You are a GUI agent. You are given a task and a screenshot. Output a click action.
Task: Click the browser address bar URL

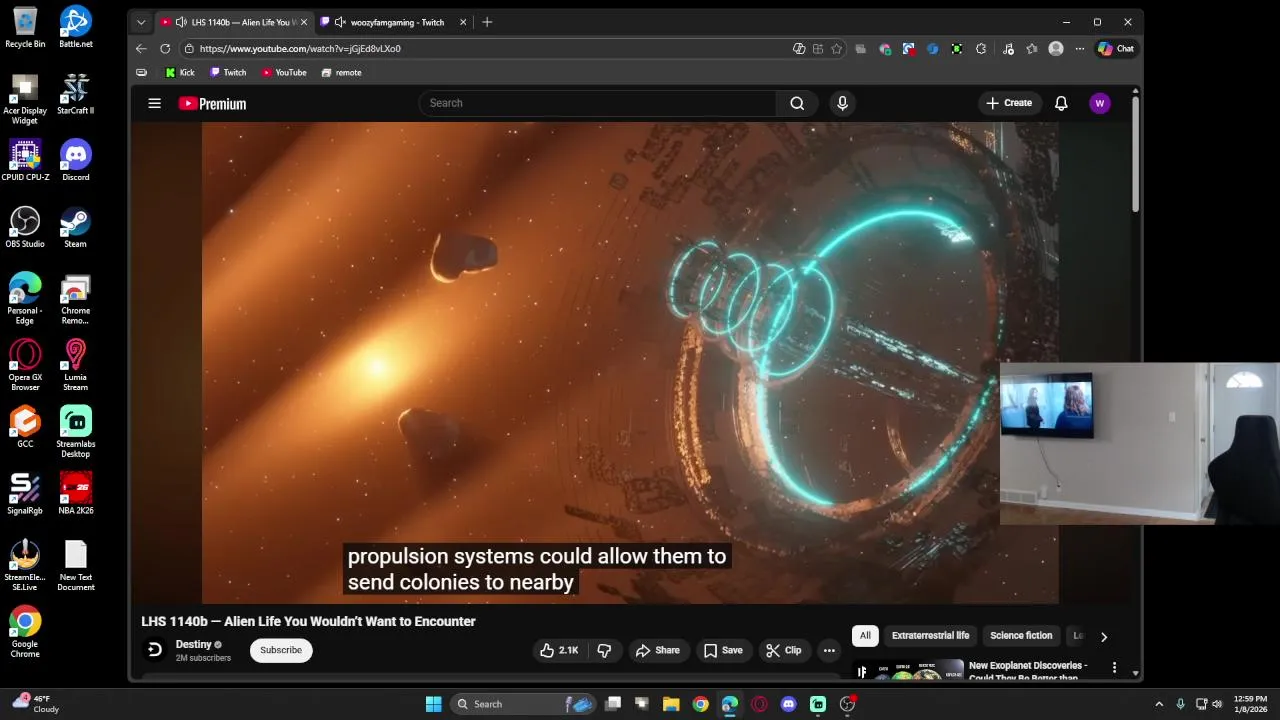pos(300,48)
